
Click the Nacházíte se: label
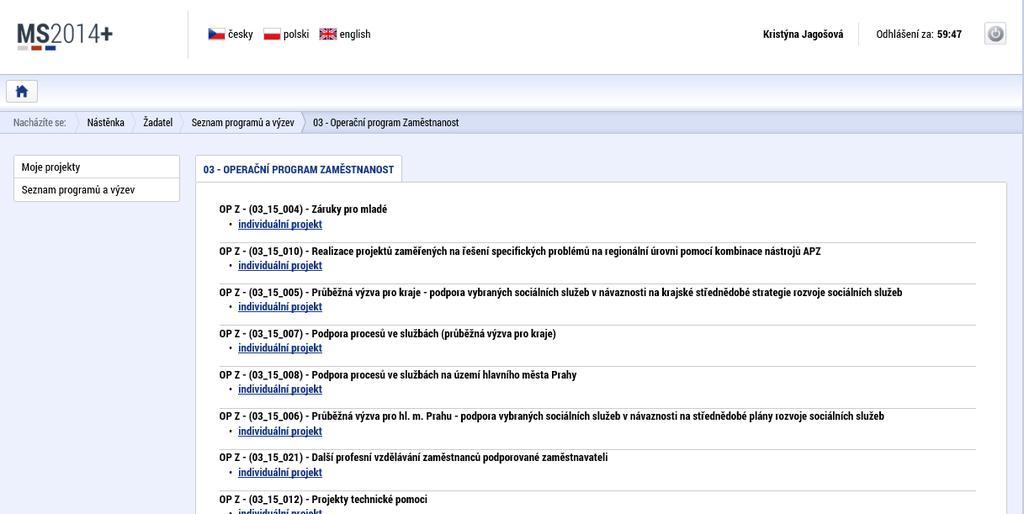(x=39, y=122)
